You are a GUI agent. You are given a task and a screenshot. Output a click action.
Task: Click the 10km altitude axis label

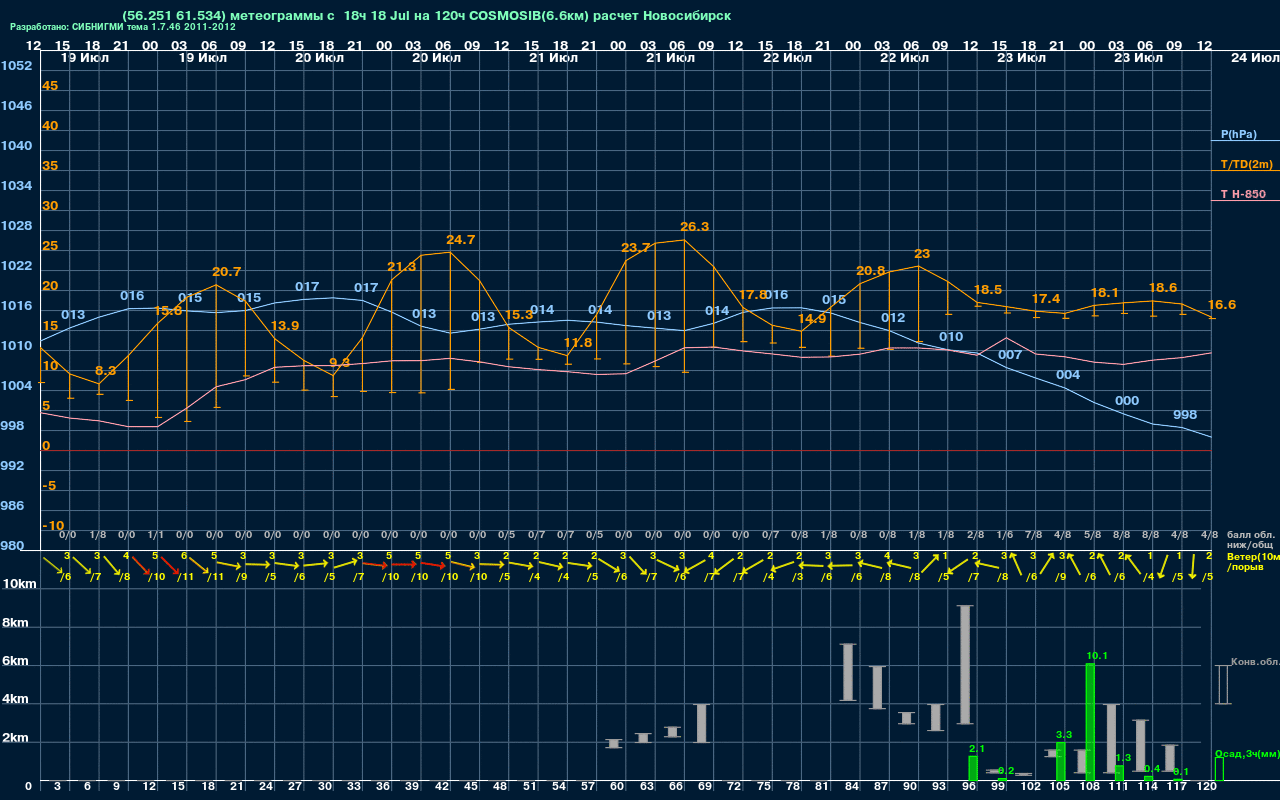point(20,584)
